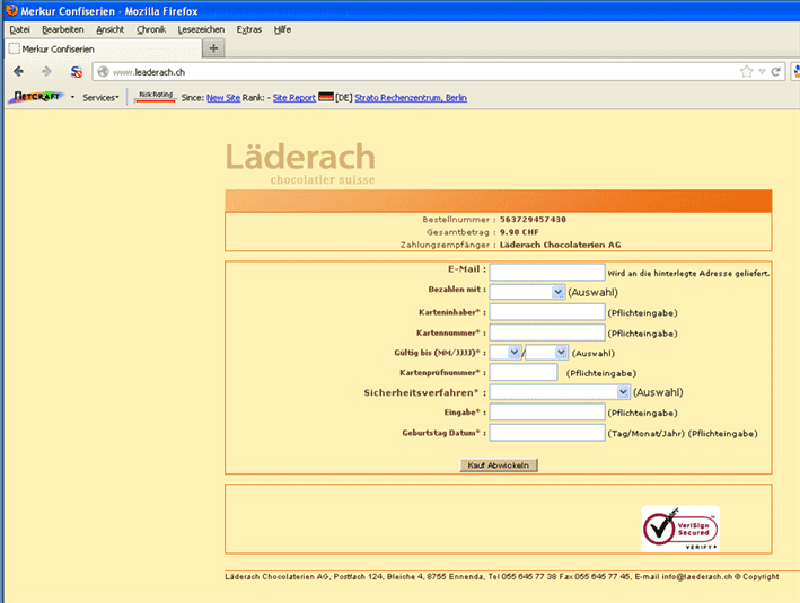Select the Merkur Confiserien tab

[x=104, y=49]
